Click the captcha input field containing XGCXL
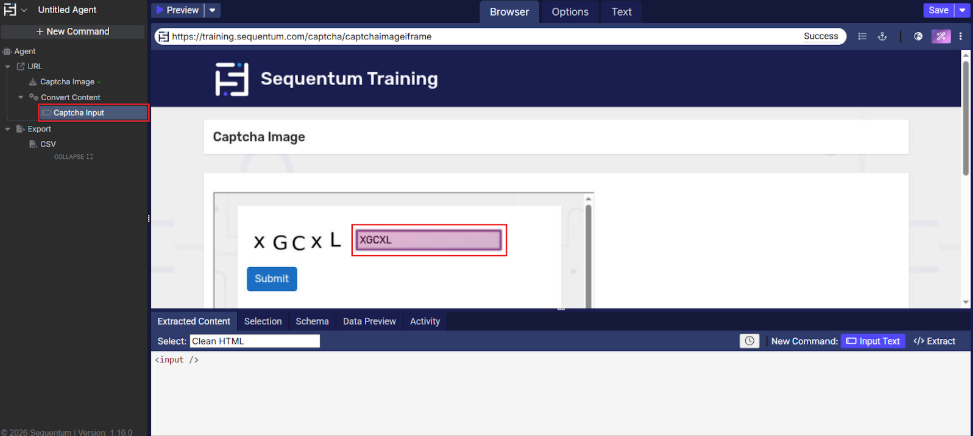The image size is (973, 436). [x=429, y=240]
